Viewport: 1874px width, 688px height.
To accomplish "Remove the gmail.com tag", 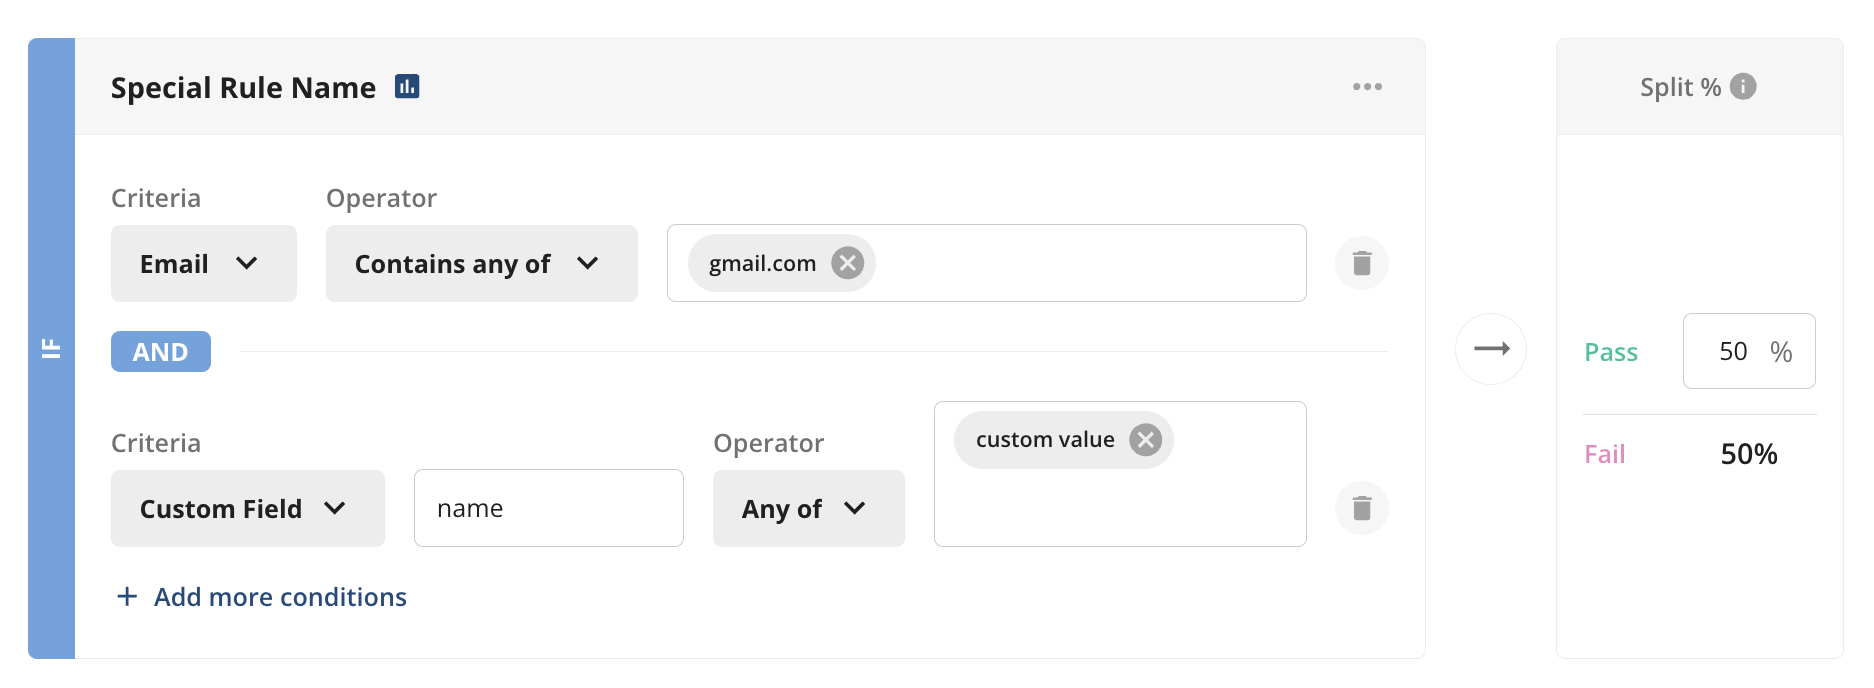I will pyautogui.click(x=848, y=263).
